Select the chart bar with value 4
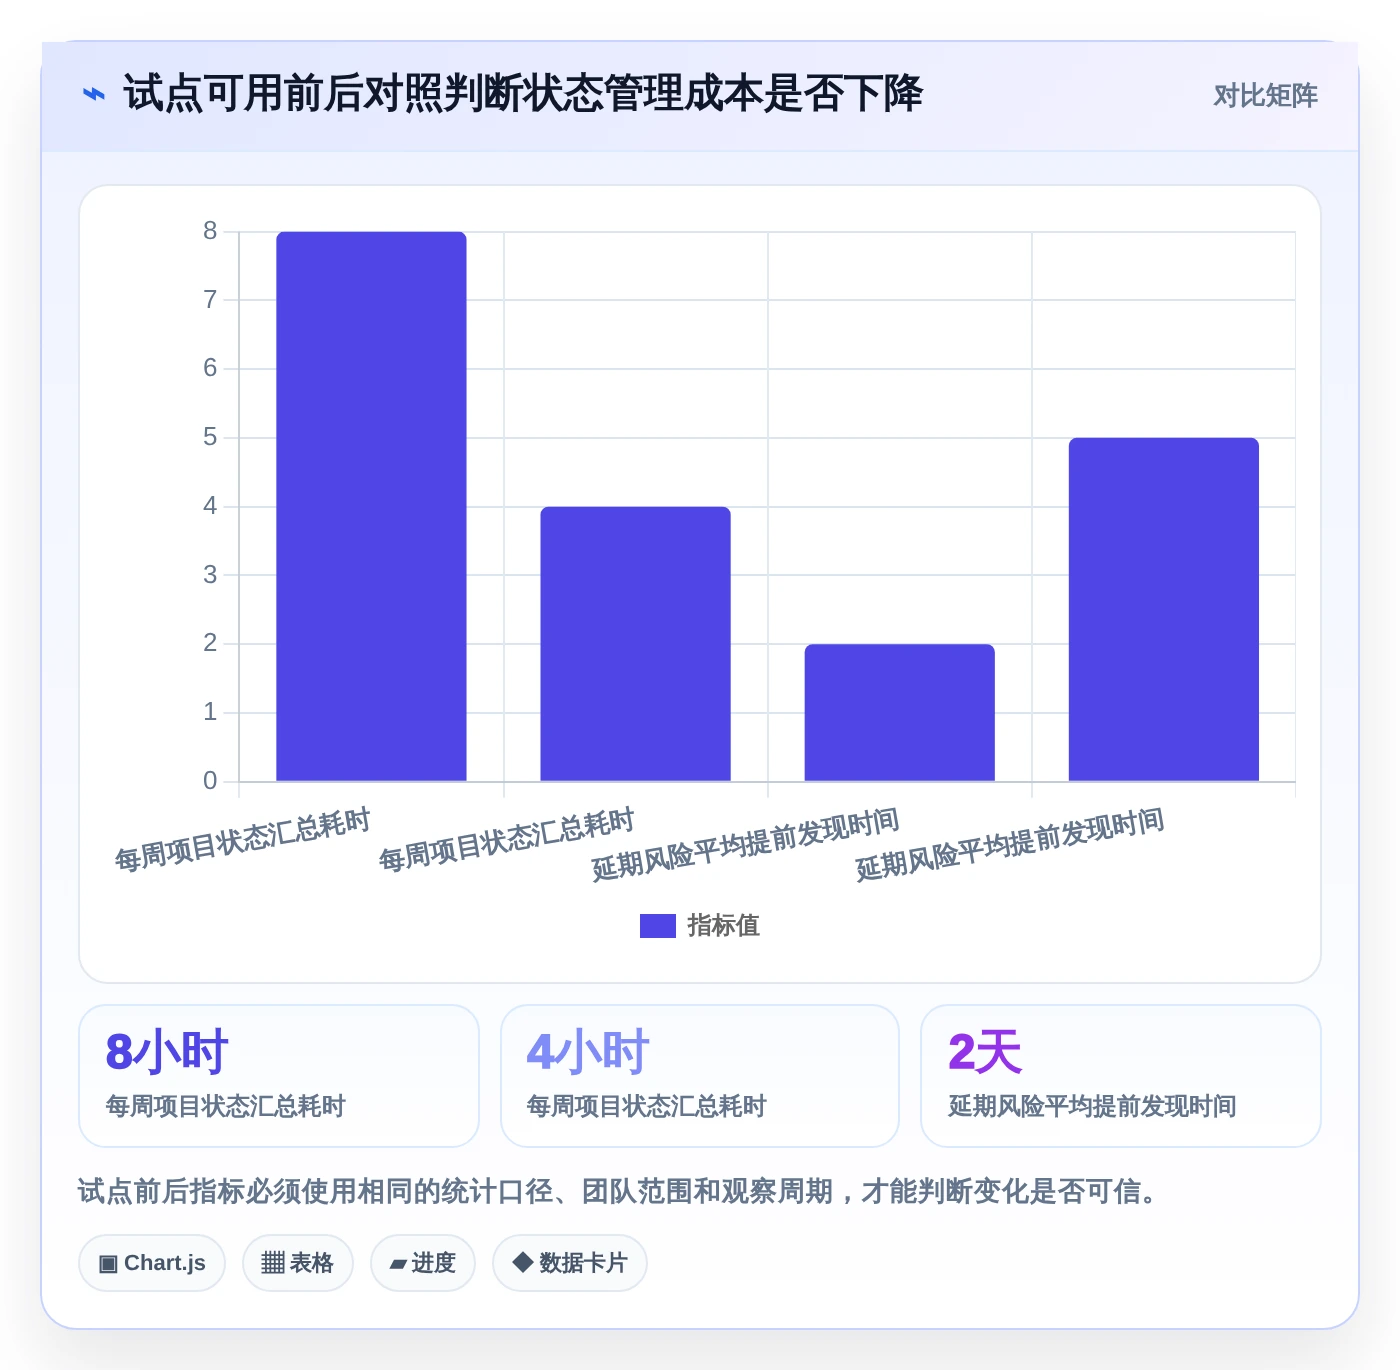This screenshot has width=1400, height=1370. [x=635, y=644]
